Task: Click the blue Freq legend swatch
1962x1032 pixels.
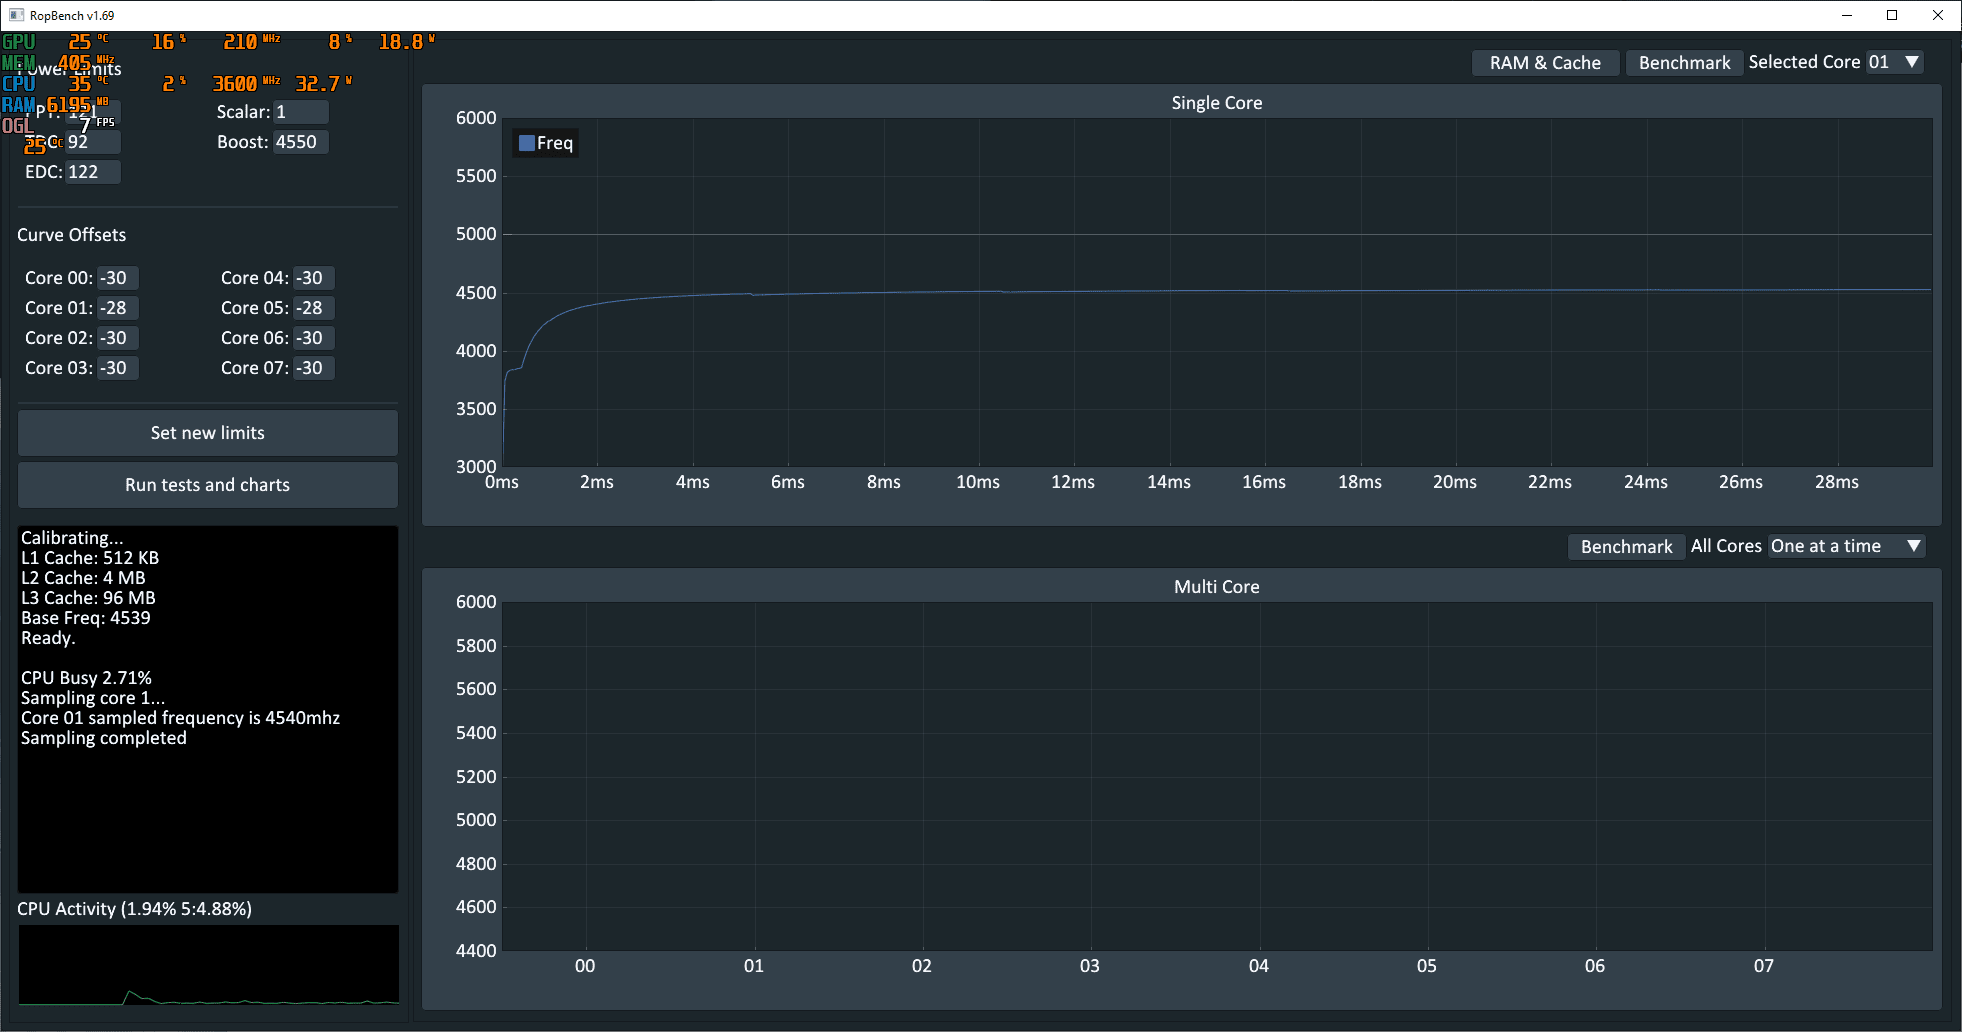Action: (x=527, y=143)
